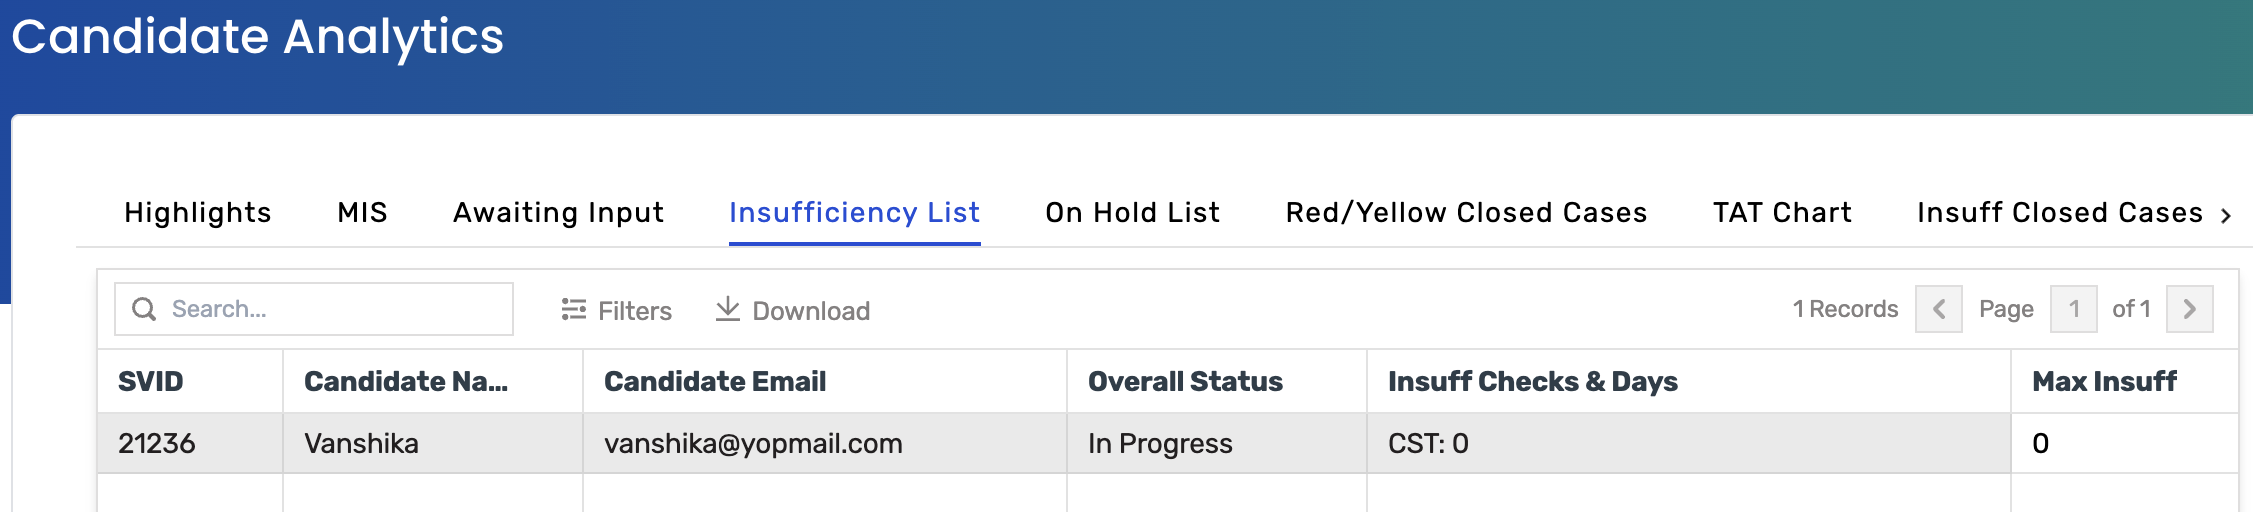The image size is (2253, 512).
Task: Select the Insufficiency List tab
Action: pos(854,213)
